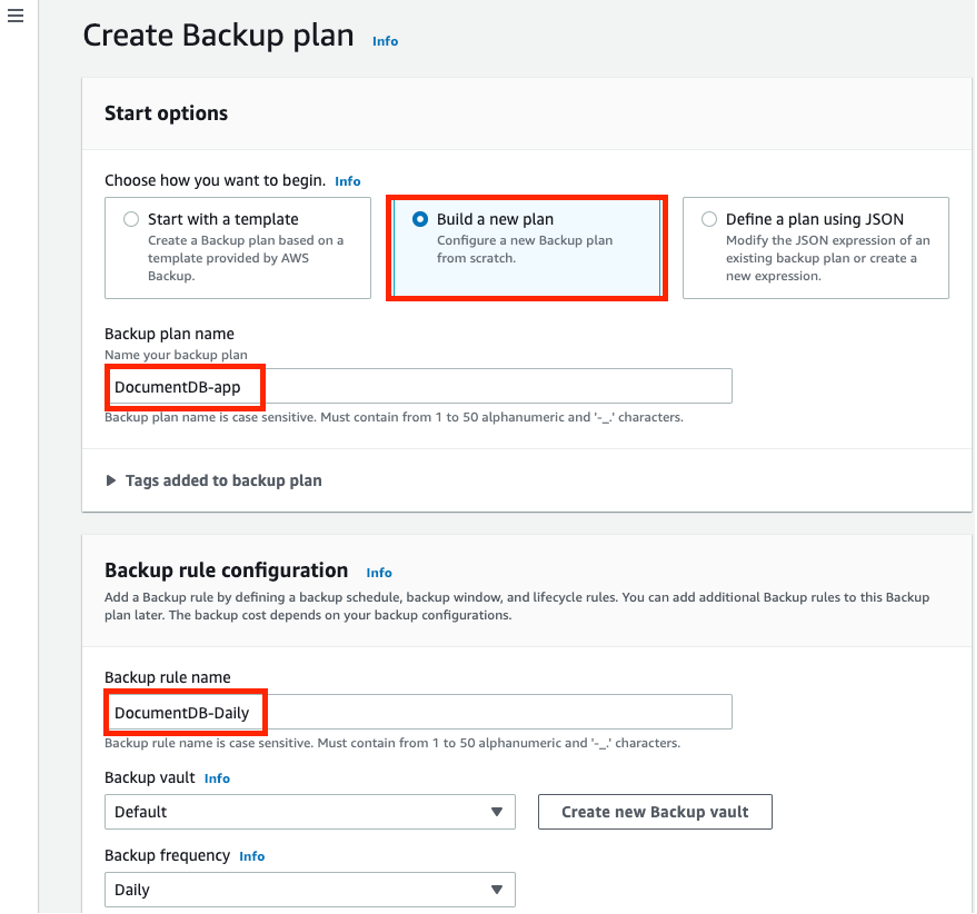Open Info help for Backup vault

tap(217, 778)
